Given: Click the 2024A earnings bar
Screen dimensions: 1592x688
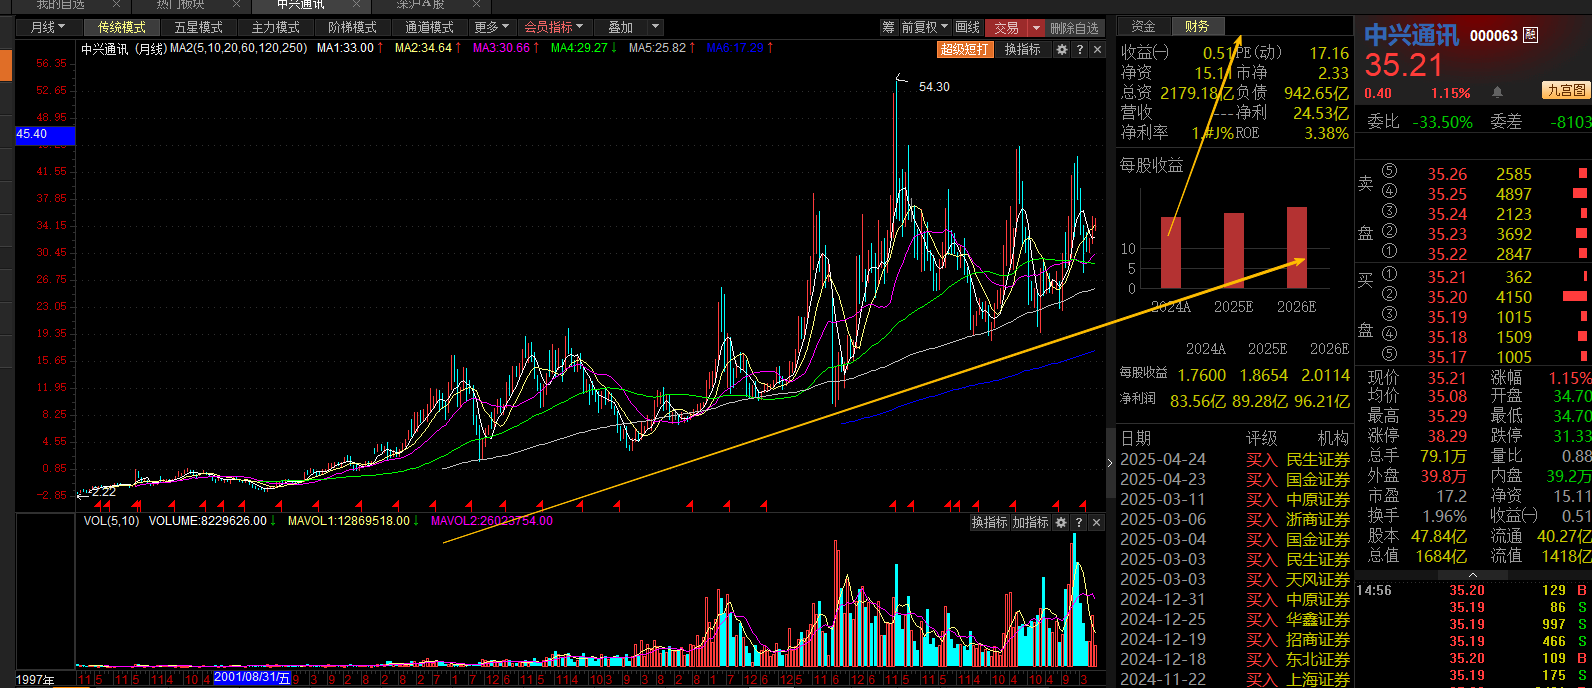Looking at the screenshot, I should pyautogui.click(x=1171, y=253).
